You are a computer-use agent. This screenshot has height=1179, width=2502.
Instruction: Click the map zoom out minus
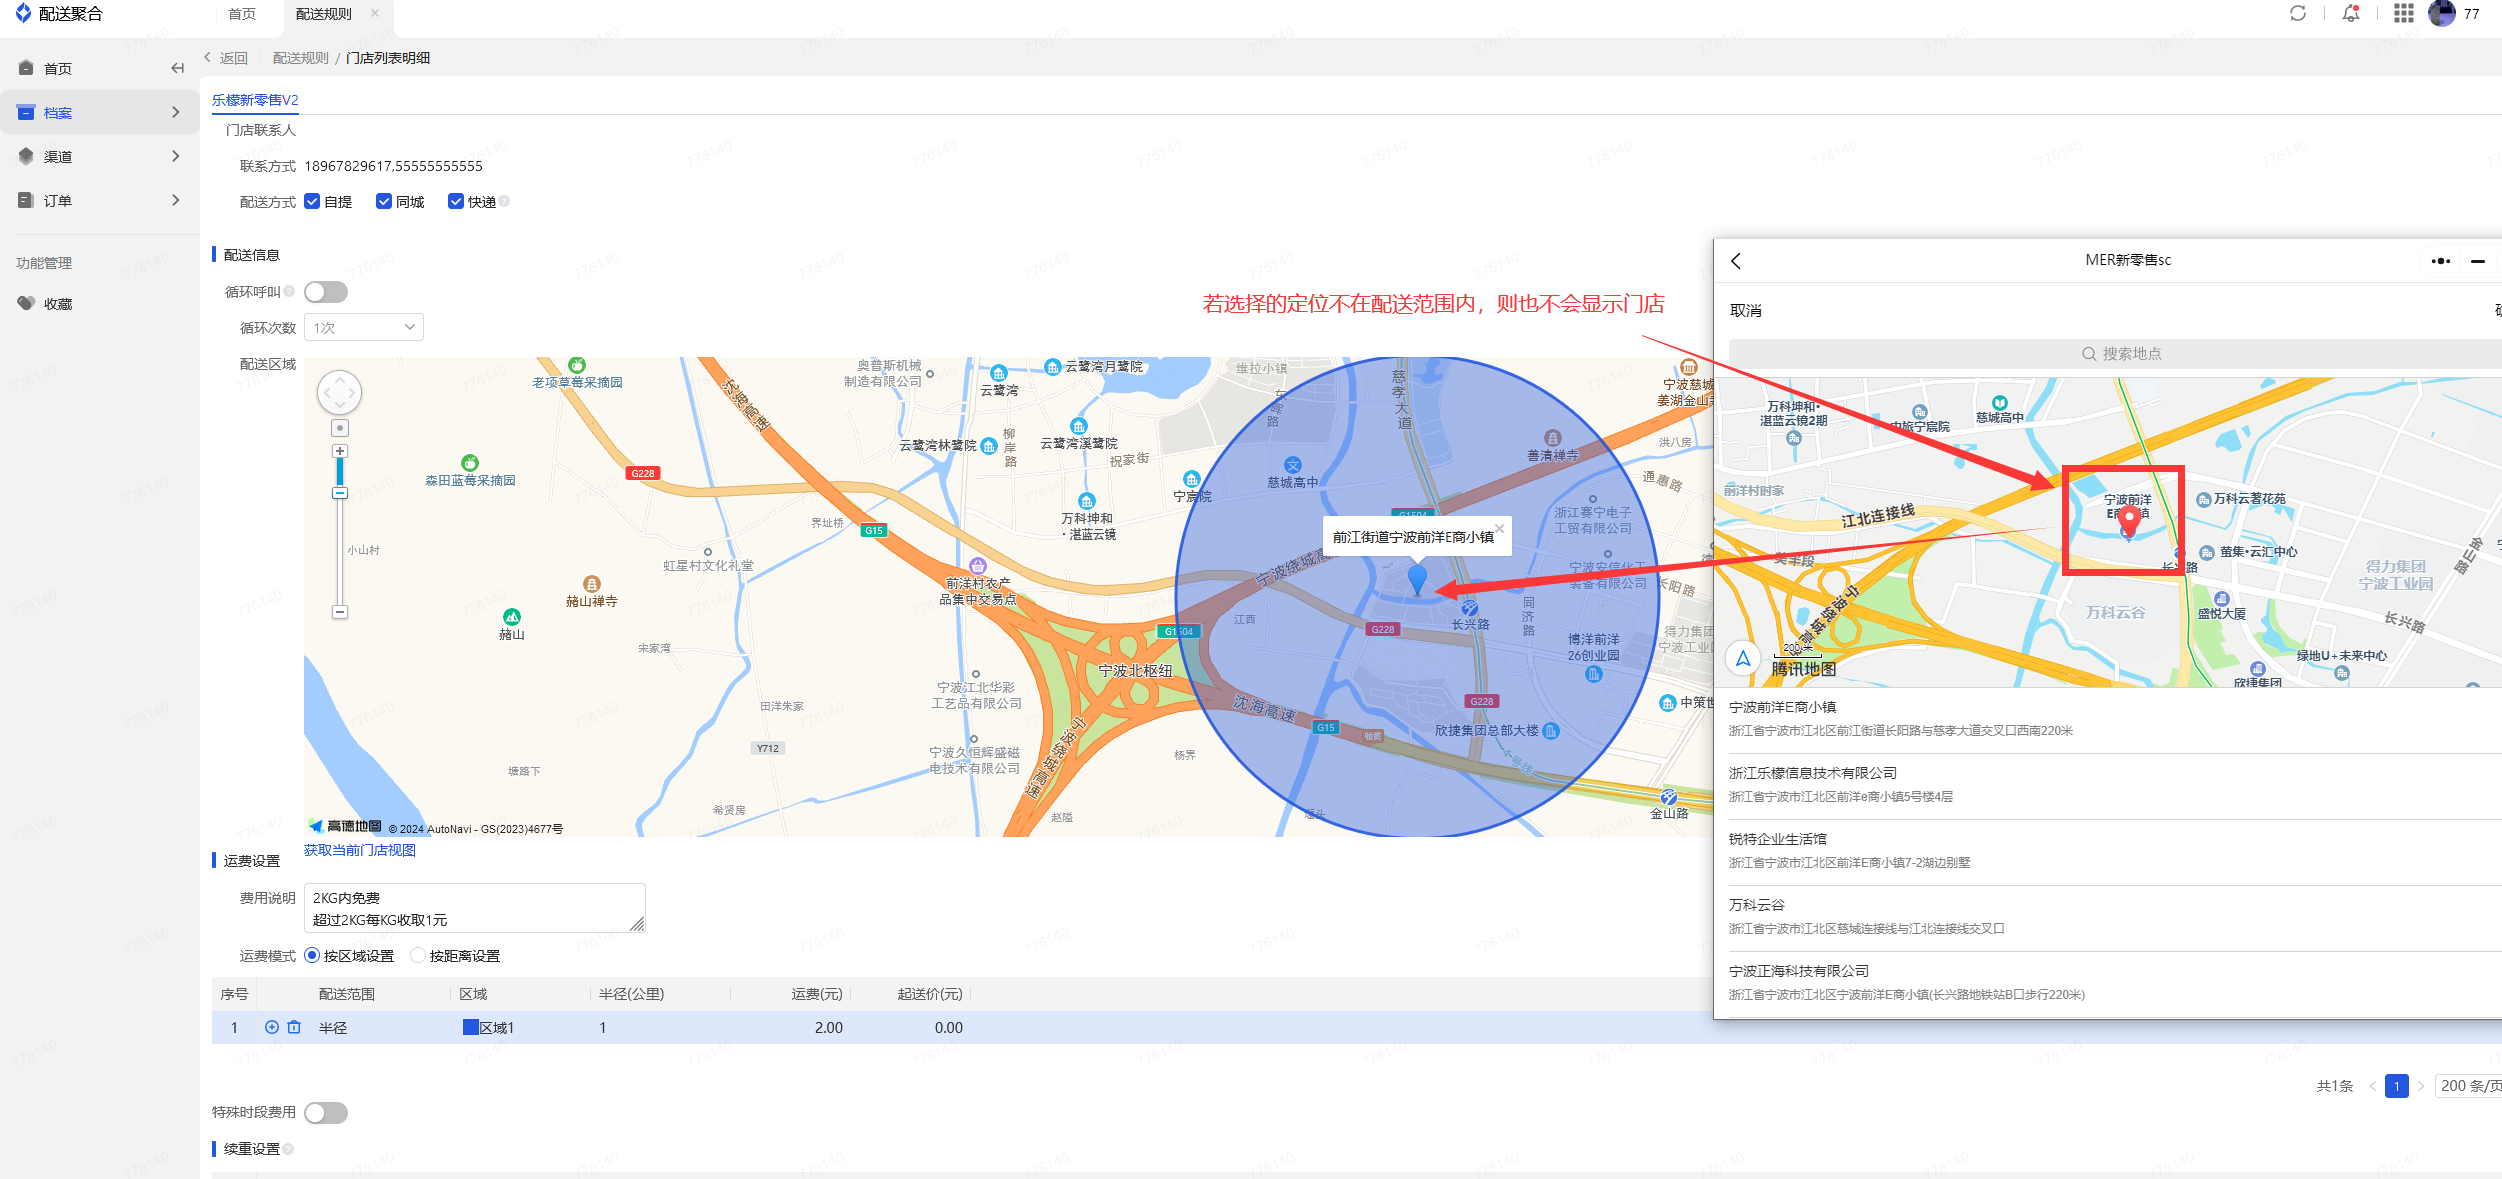340,612
